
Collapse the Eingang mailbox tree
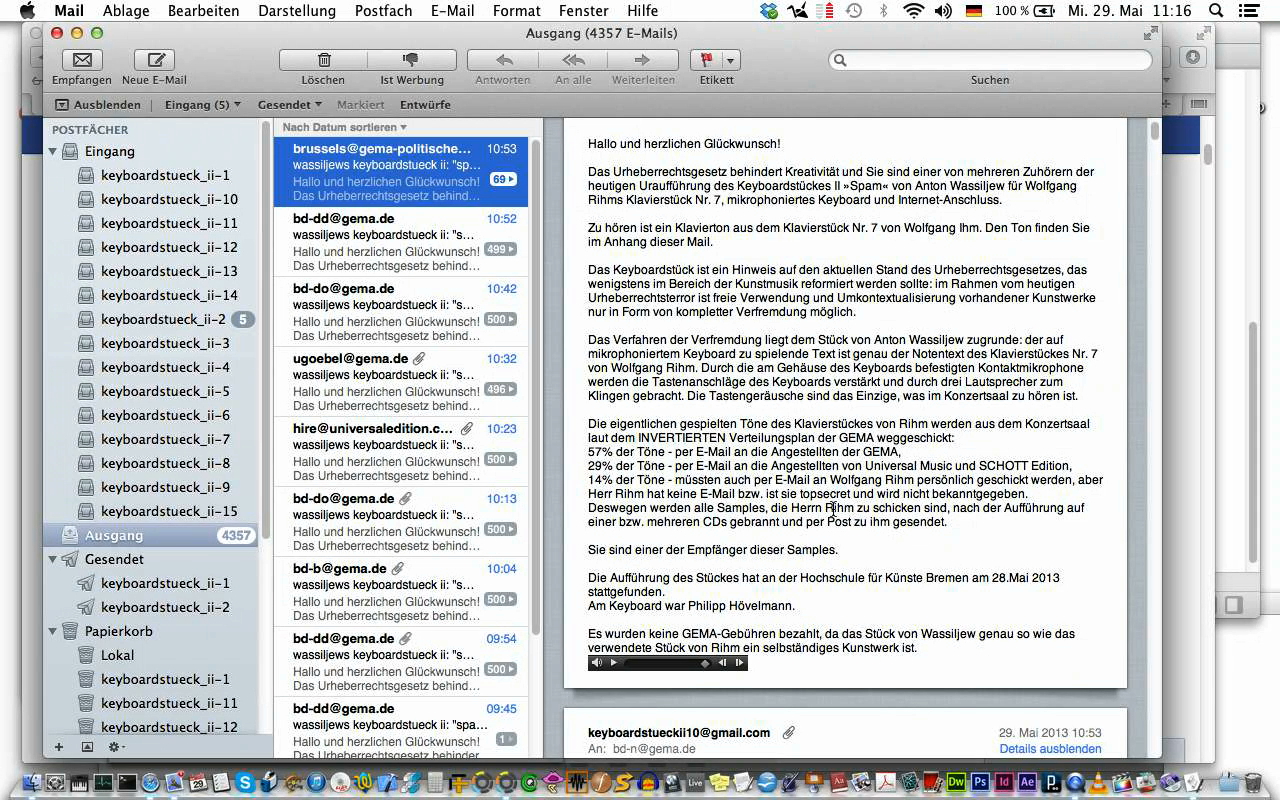click(53, 151)
